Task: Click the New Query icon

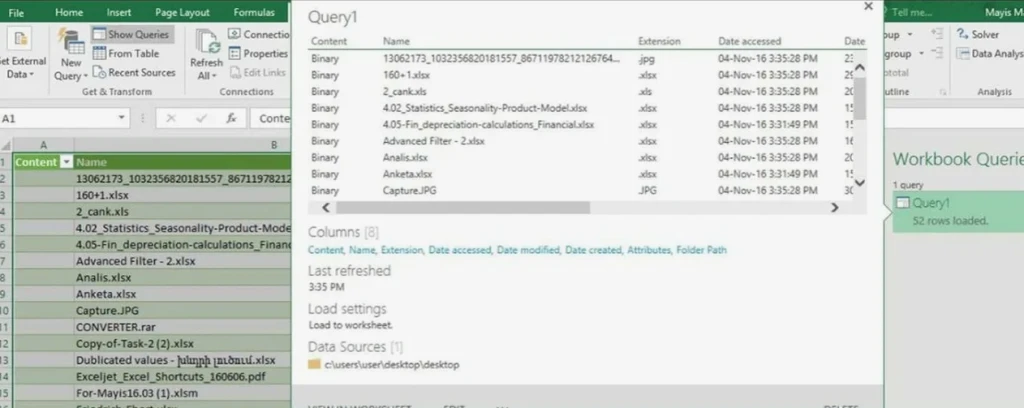Action: pyautogui.click(x=71, y=42)
